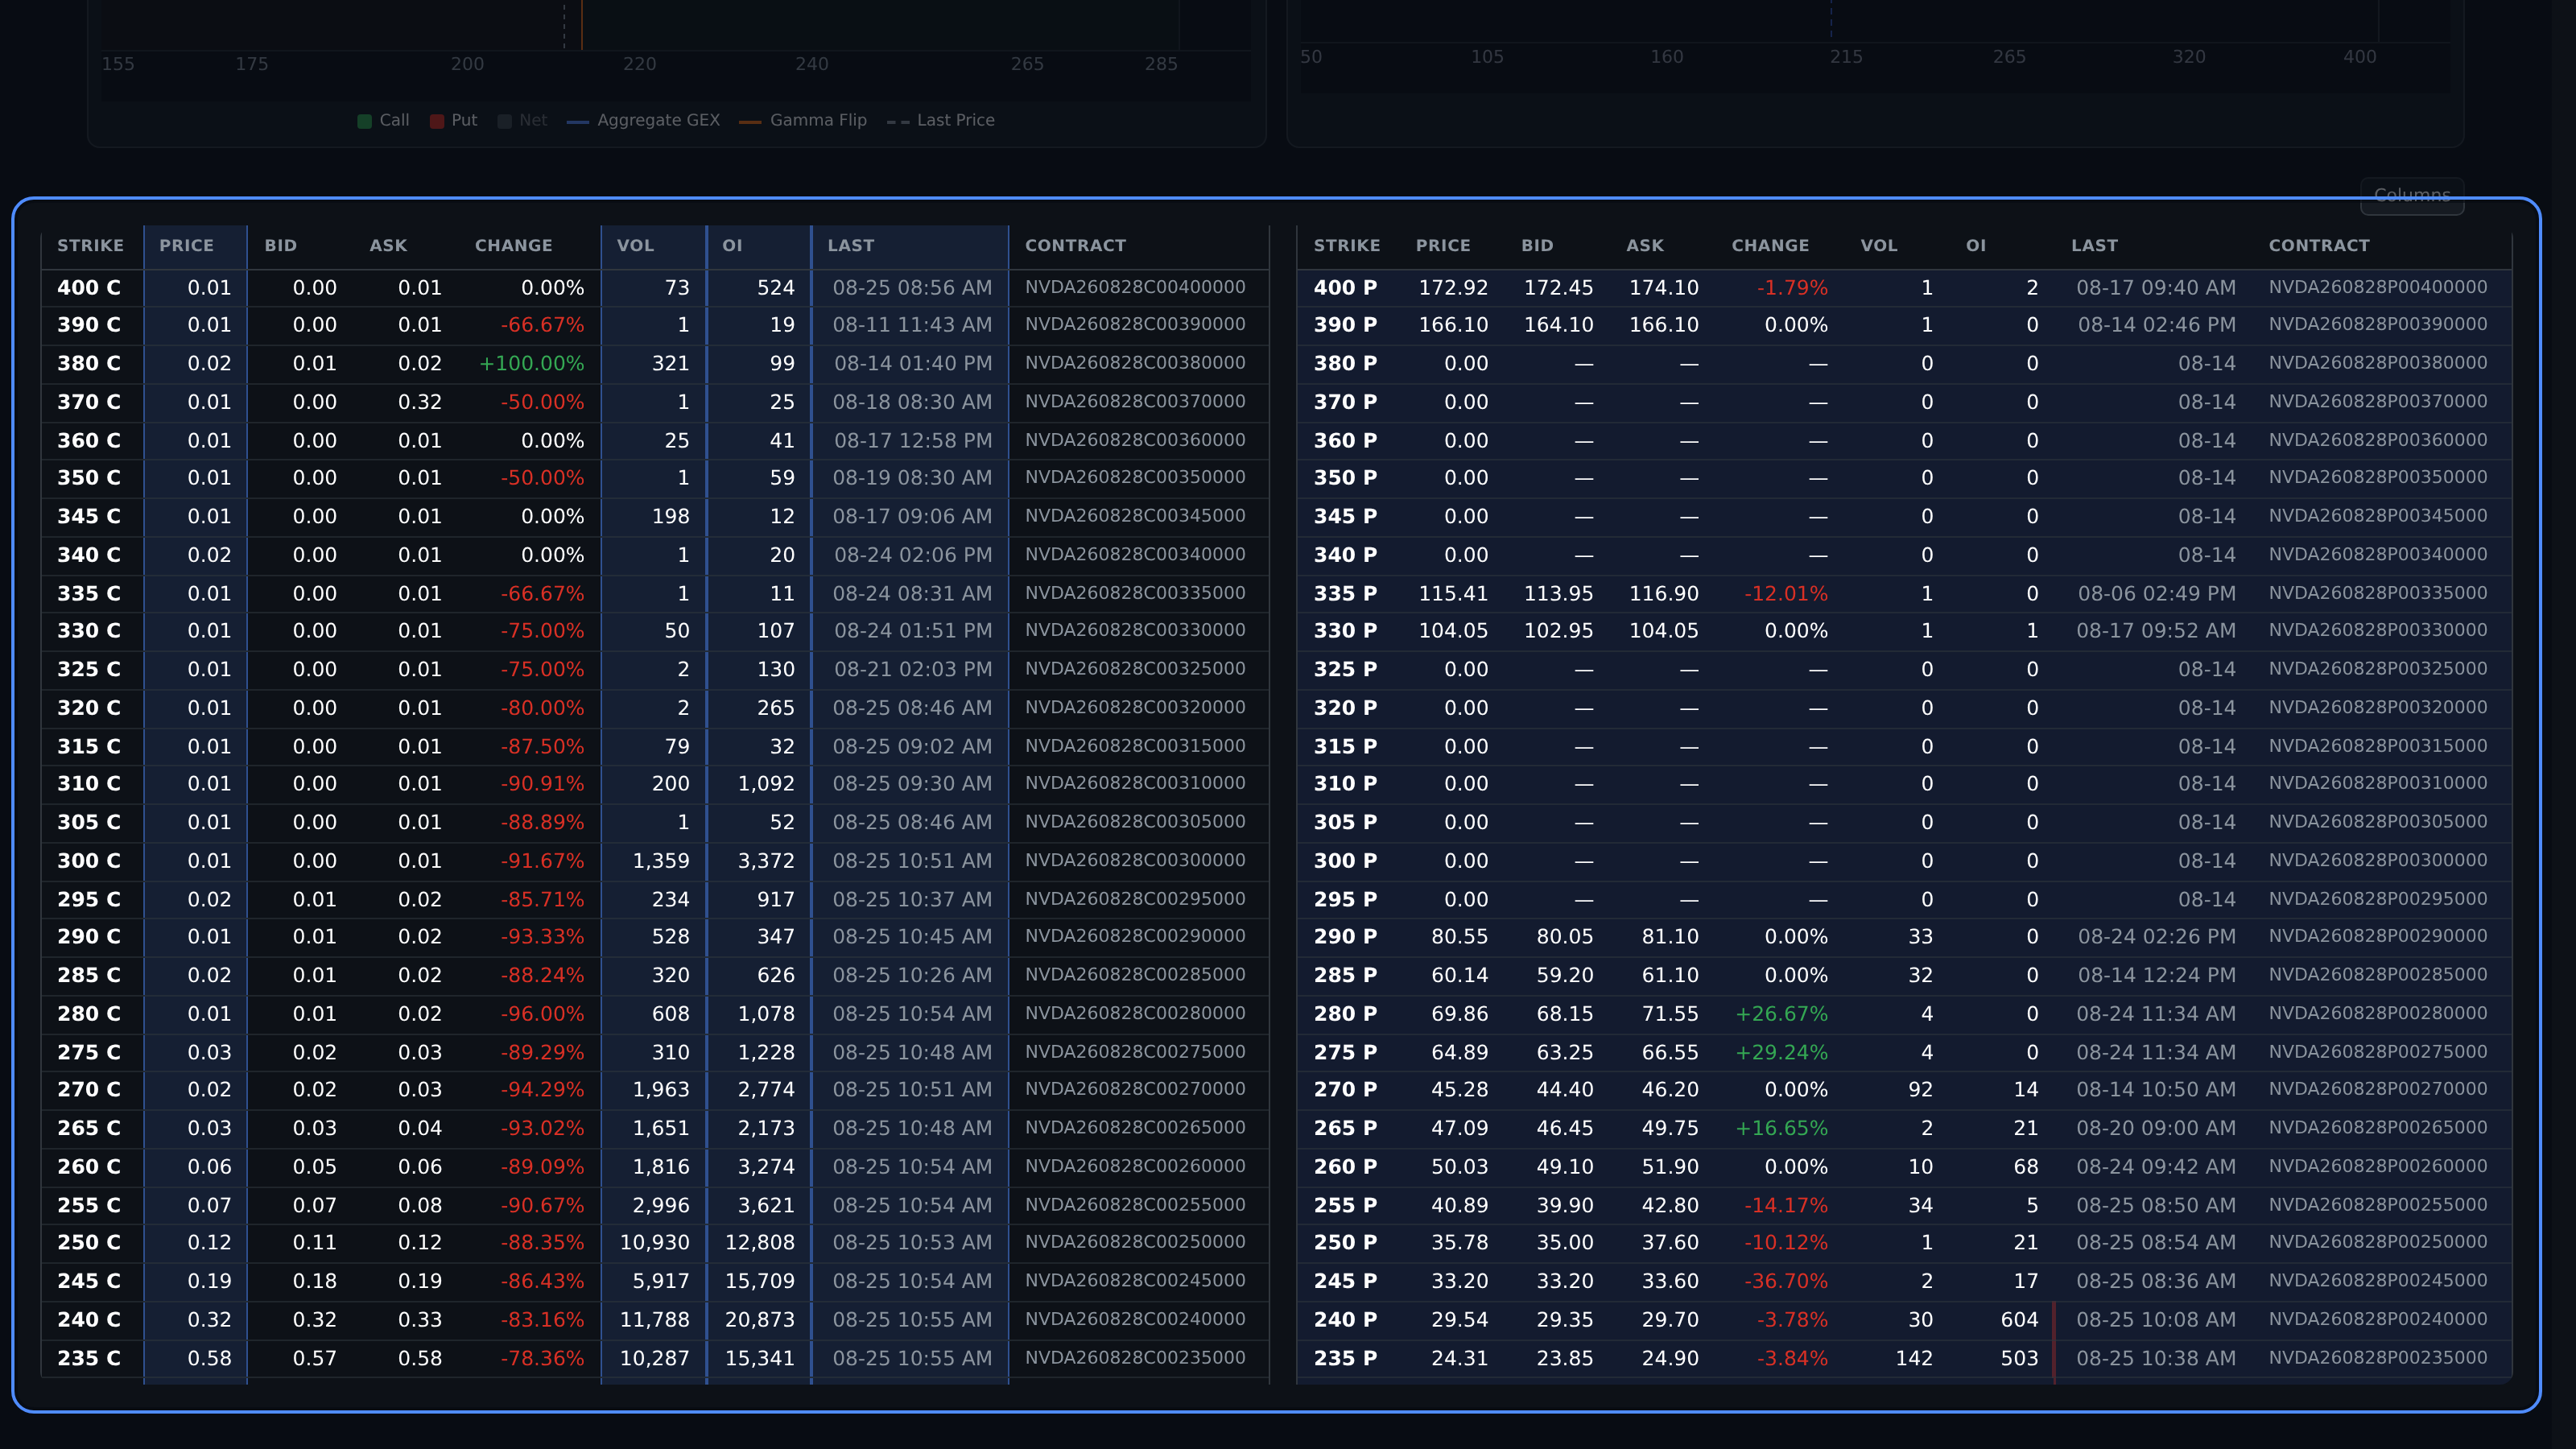Click the +29.24% change cell

pos(1781,1053)
